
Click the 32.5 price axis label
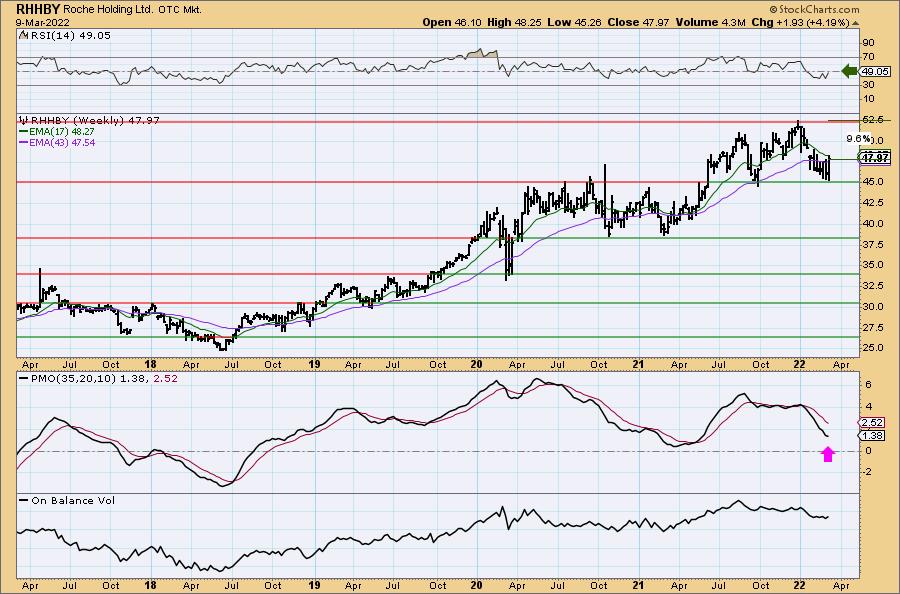(x=872, y=286)
